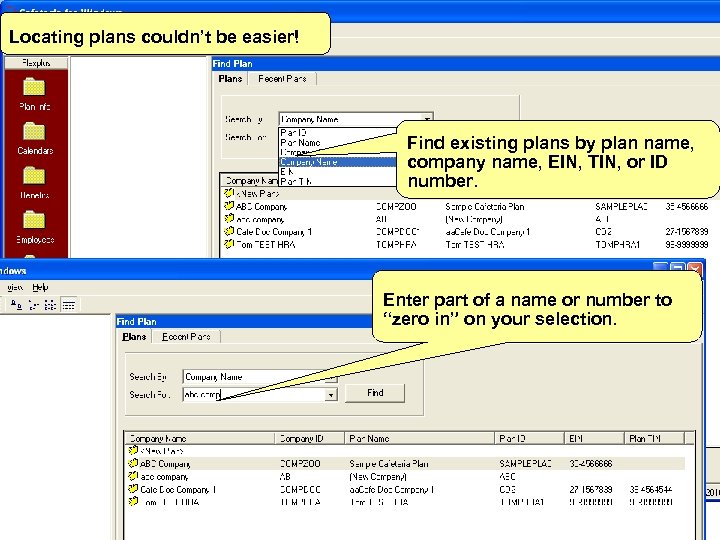720x540 pixels.
Task: Click 'COMPZOO' company ID in the back window
Action: pyautogui.click(x=396, y=207)
